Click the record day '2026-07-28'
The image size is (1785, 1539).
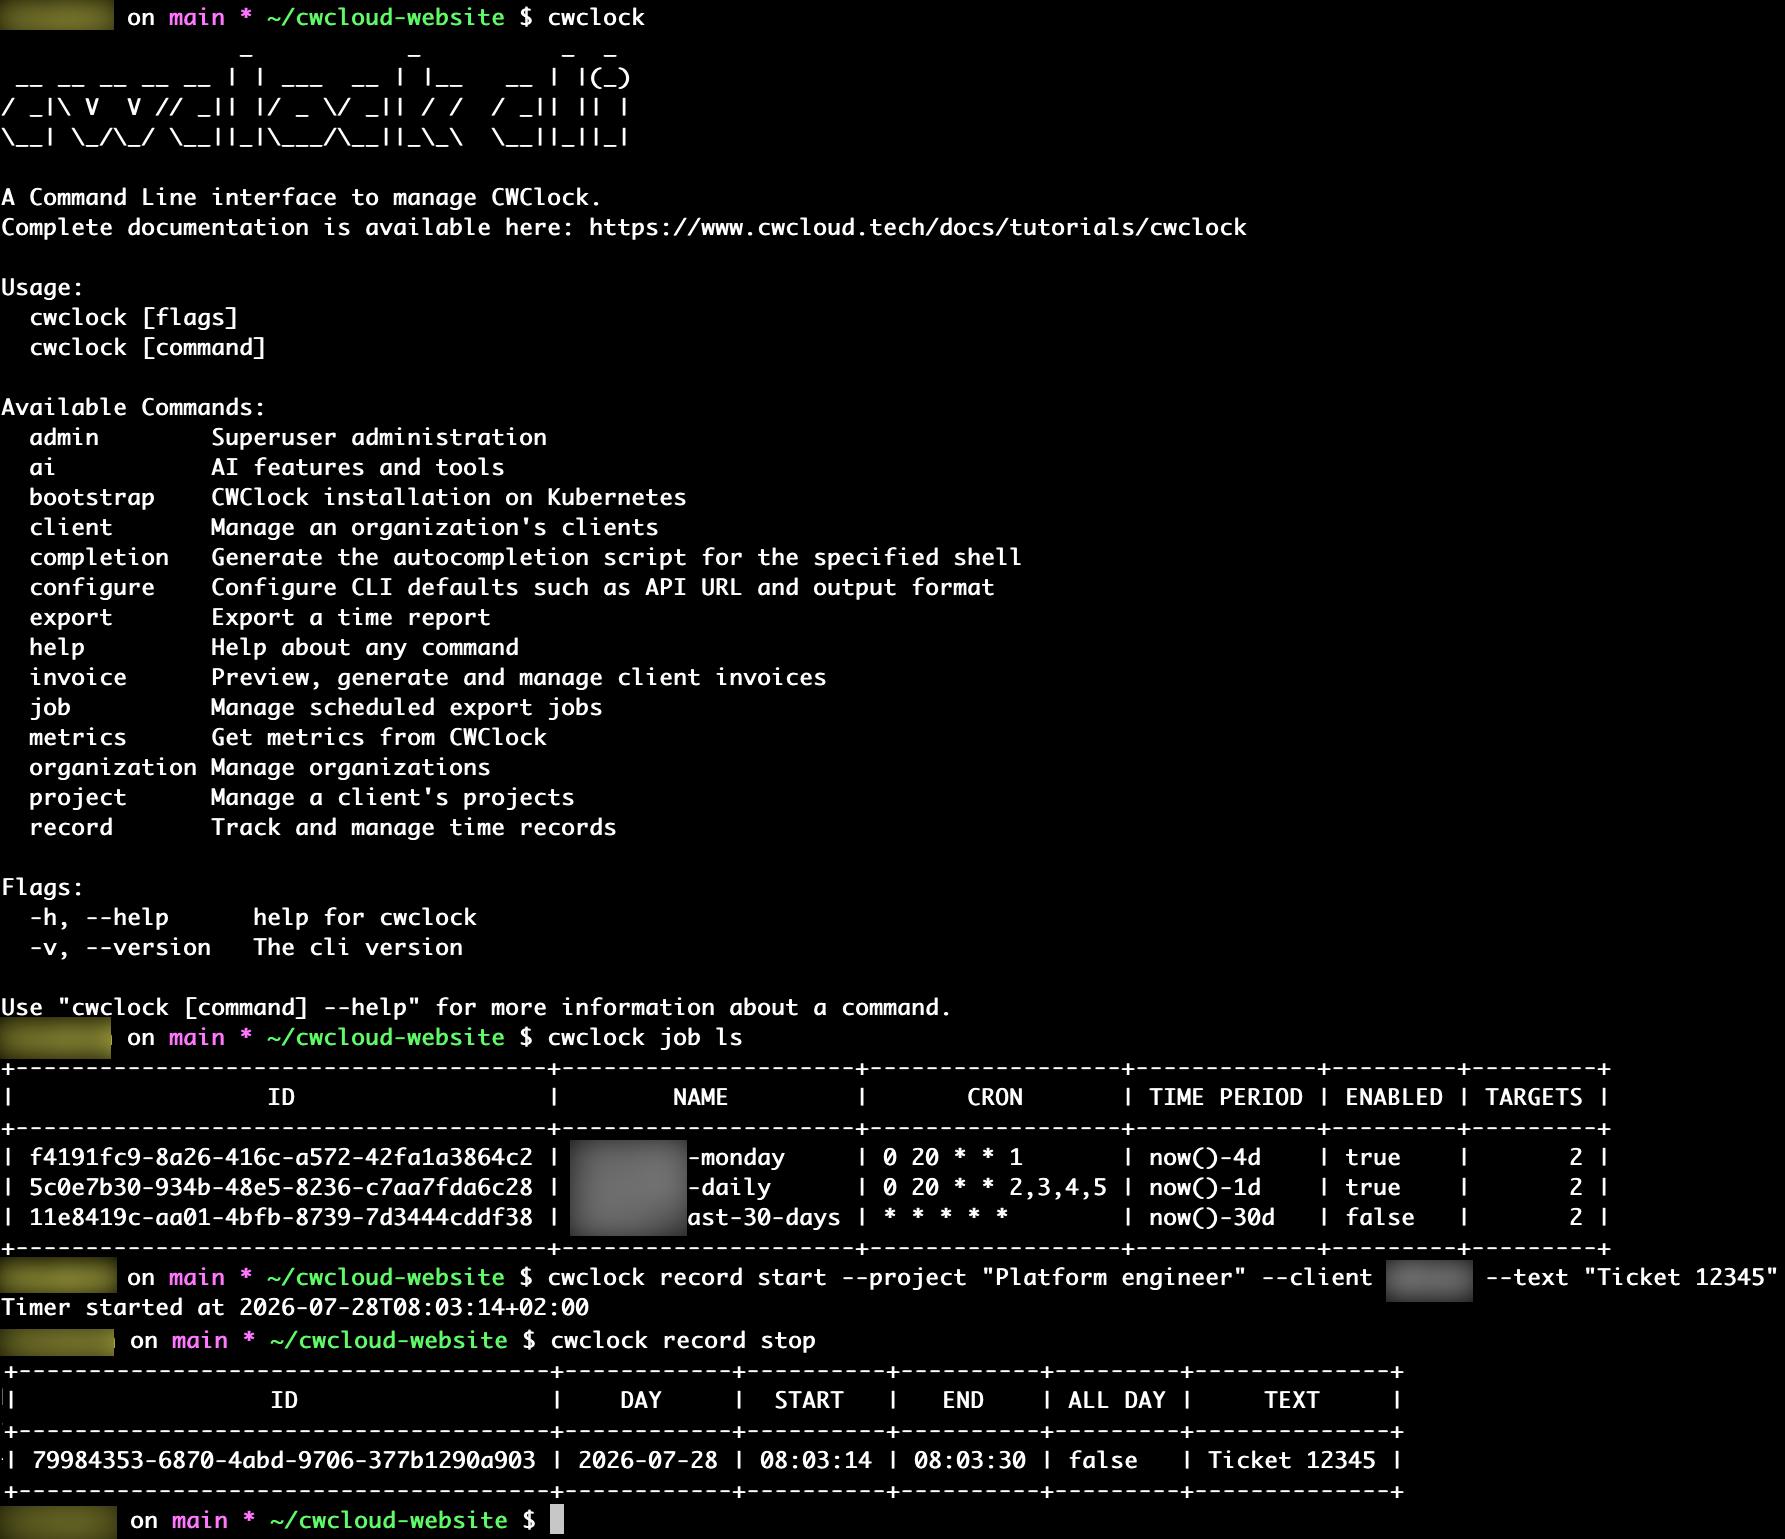(x=648, y=1460)
